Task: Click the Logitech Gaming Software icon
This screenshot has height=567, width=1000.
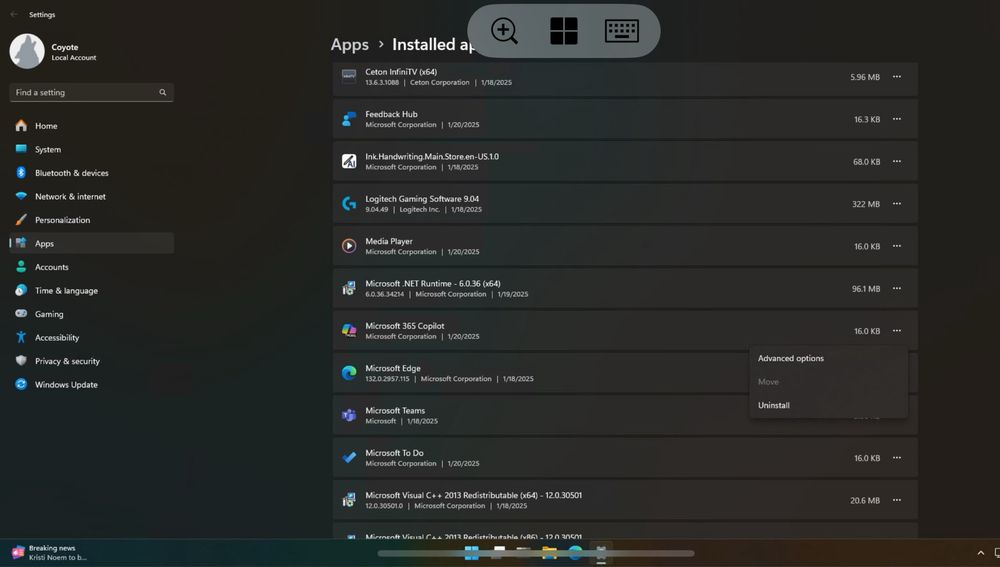Action: (x=349, y=203)
